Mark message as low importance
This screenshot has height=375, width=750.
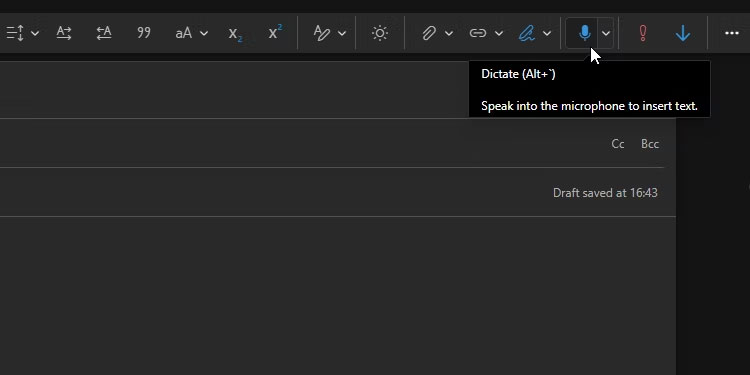683,33
